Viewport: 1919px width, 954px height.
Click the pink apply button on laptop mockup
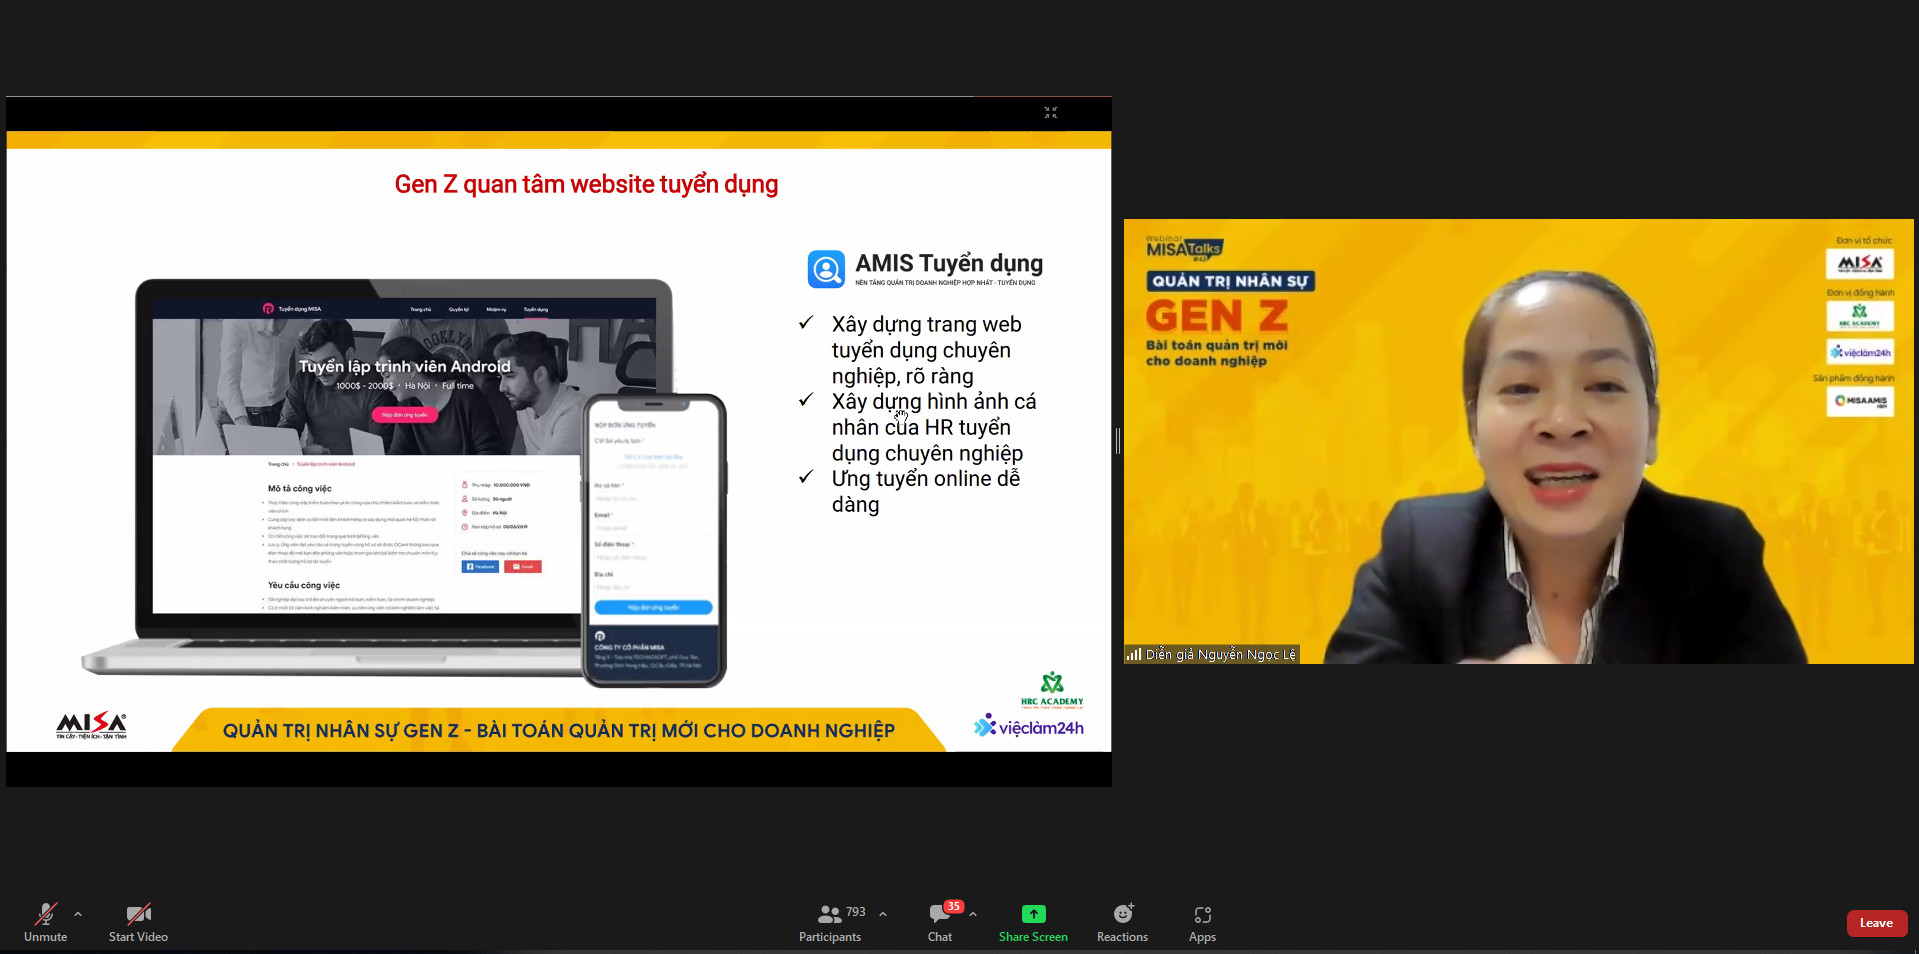(x=405, y=415)
